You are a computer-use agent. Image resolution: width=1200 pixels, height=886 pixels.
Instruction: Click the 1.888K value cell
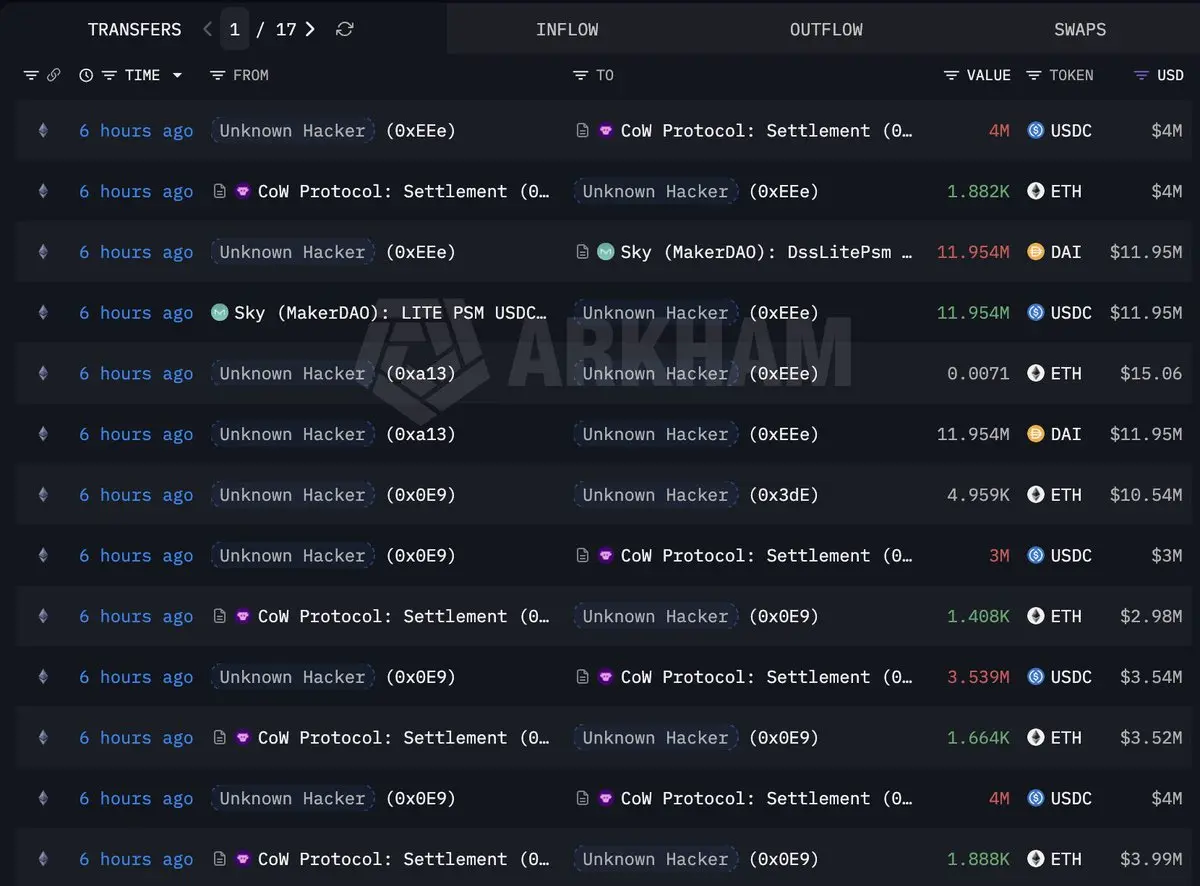point(978,858)
